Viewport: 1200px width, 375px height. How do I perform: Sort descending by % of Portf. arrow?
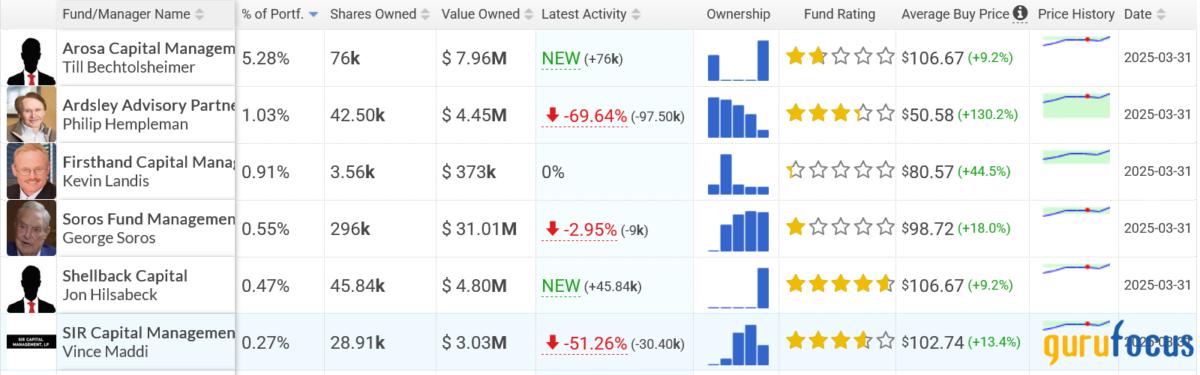[313, 15]
